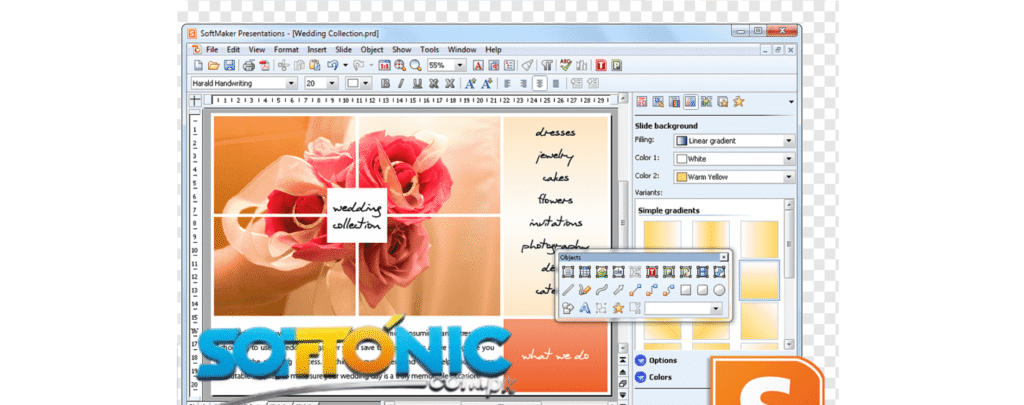Click the magnifying glass zoom icon
This screenshot has width=1024, height=405.
415,65
